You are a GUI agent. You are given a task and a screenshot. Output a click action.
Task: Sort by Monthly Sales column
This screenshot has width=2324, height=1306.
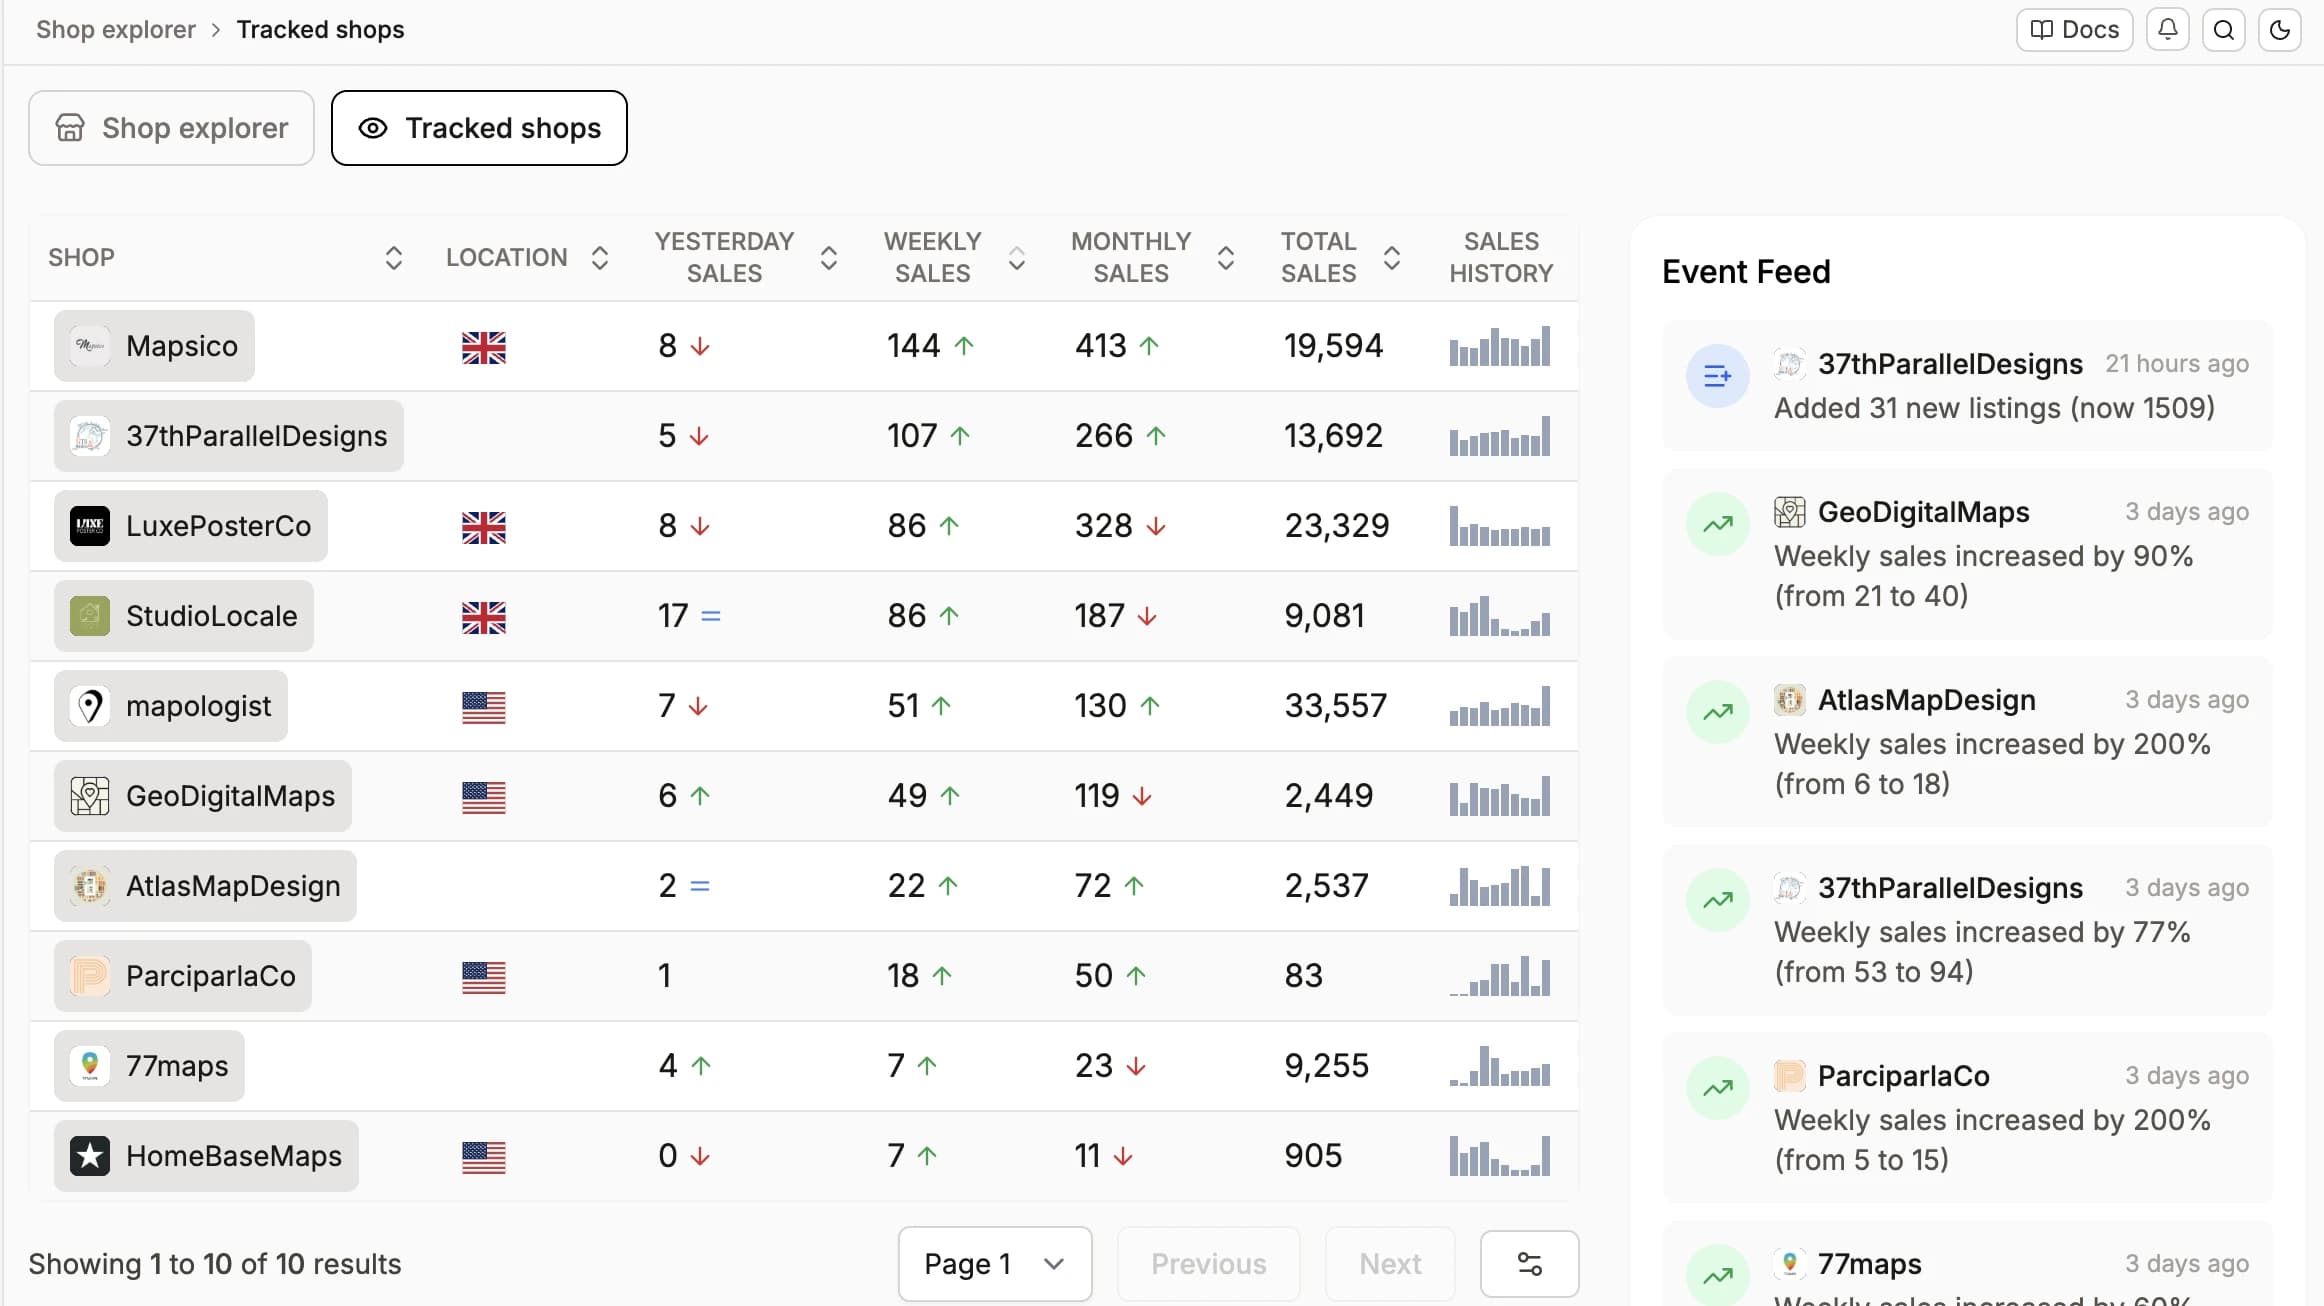pos(1226,258)
